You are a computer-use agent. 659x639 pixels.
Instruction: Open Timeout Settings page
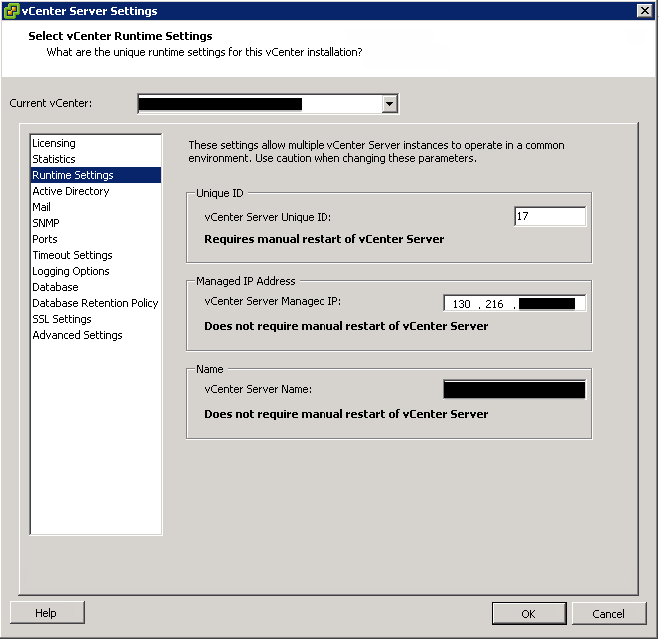[72, 255]
